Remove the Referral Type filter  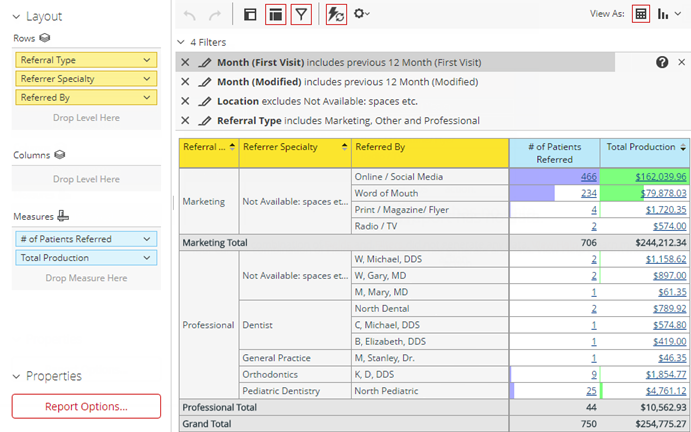185,121
